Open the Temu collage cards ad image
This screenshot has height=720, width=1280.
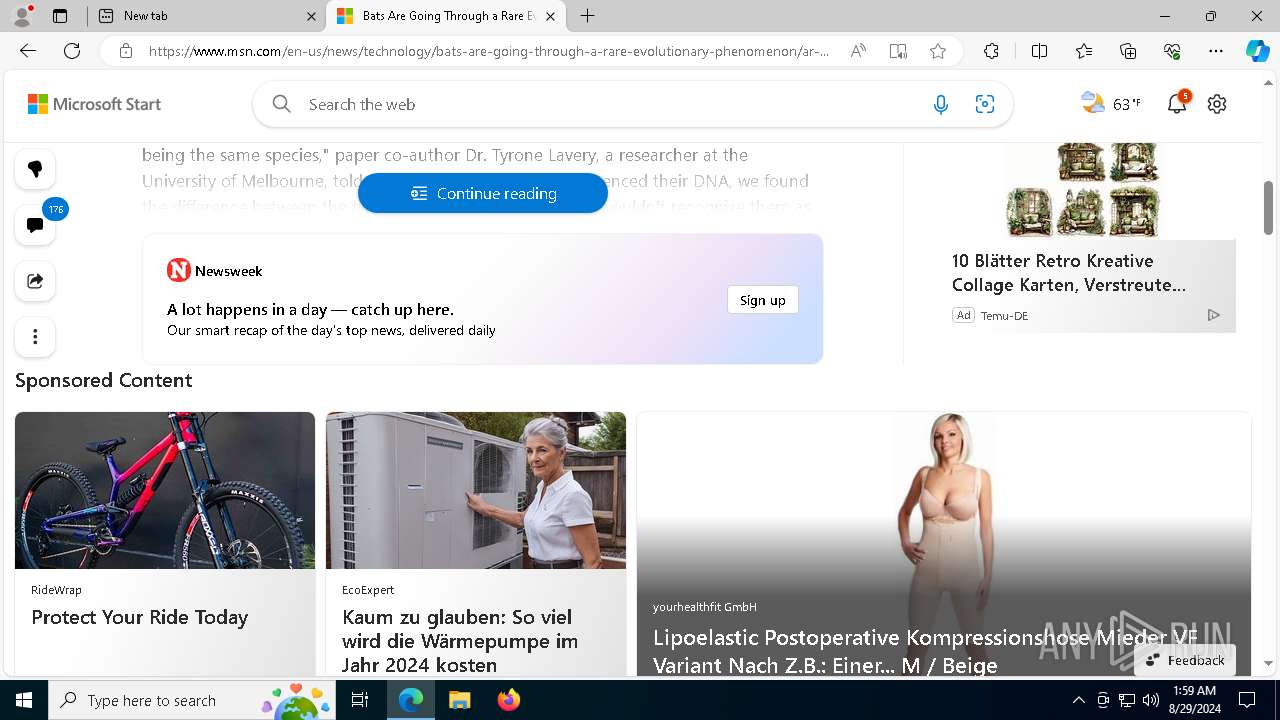tap(1082, 190)
